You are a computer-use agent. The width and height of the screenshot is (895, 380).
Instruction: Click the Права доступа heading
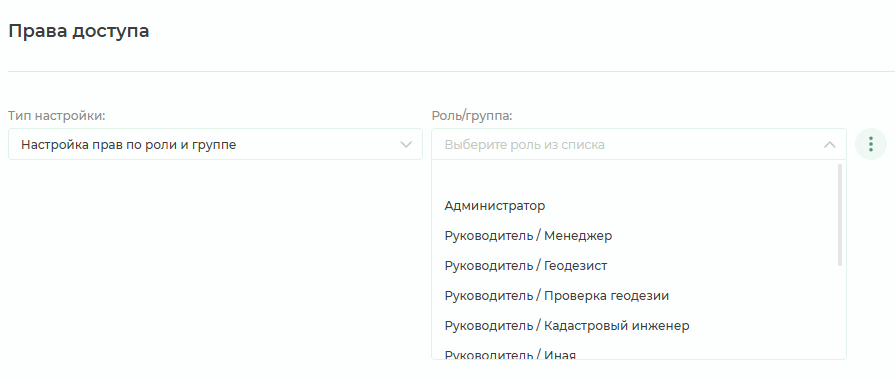pyautogui.click(x=79, y=31)
